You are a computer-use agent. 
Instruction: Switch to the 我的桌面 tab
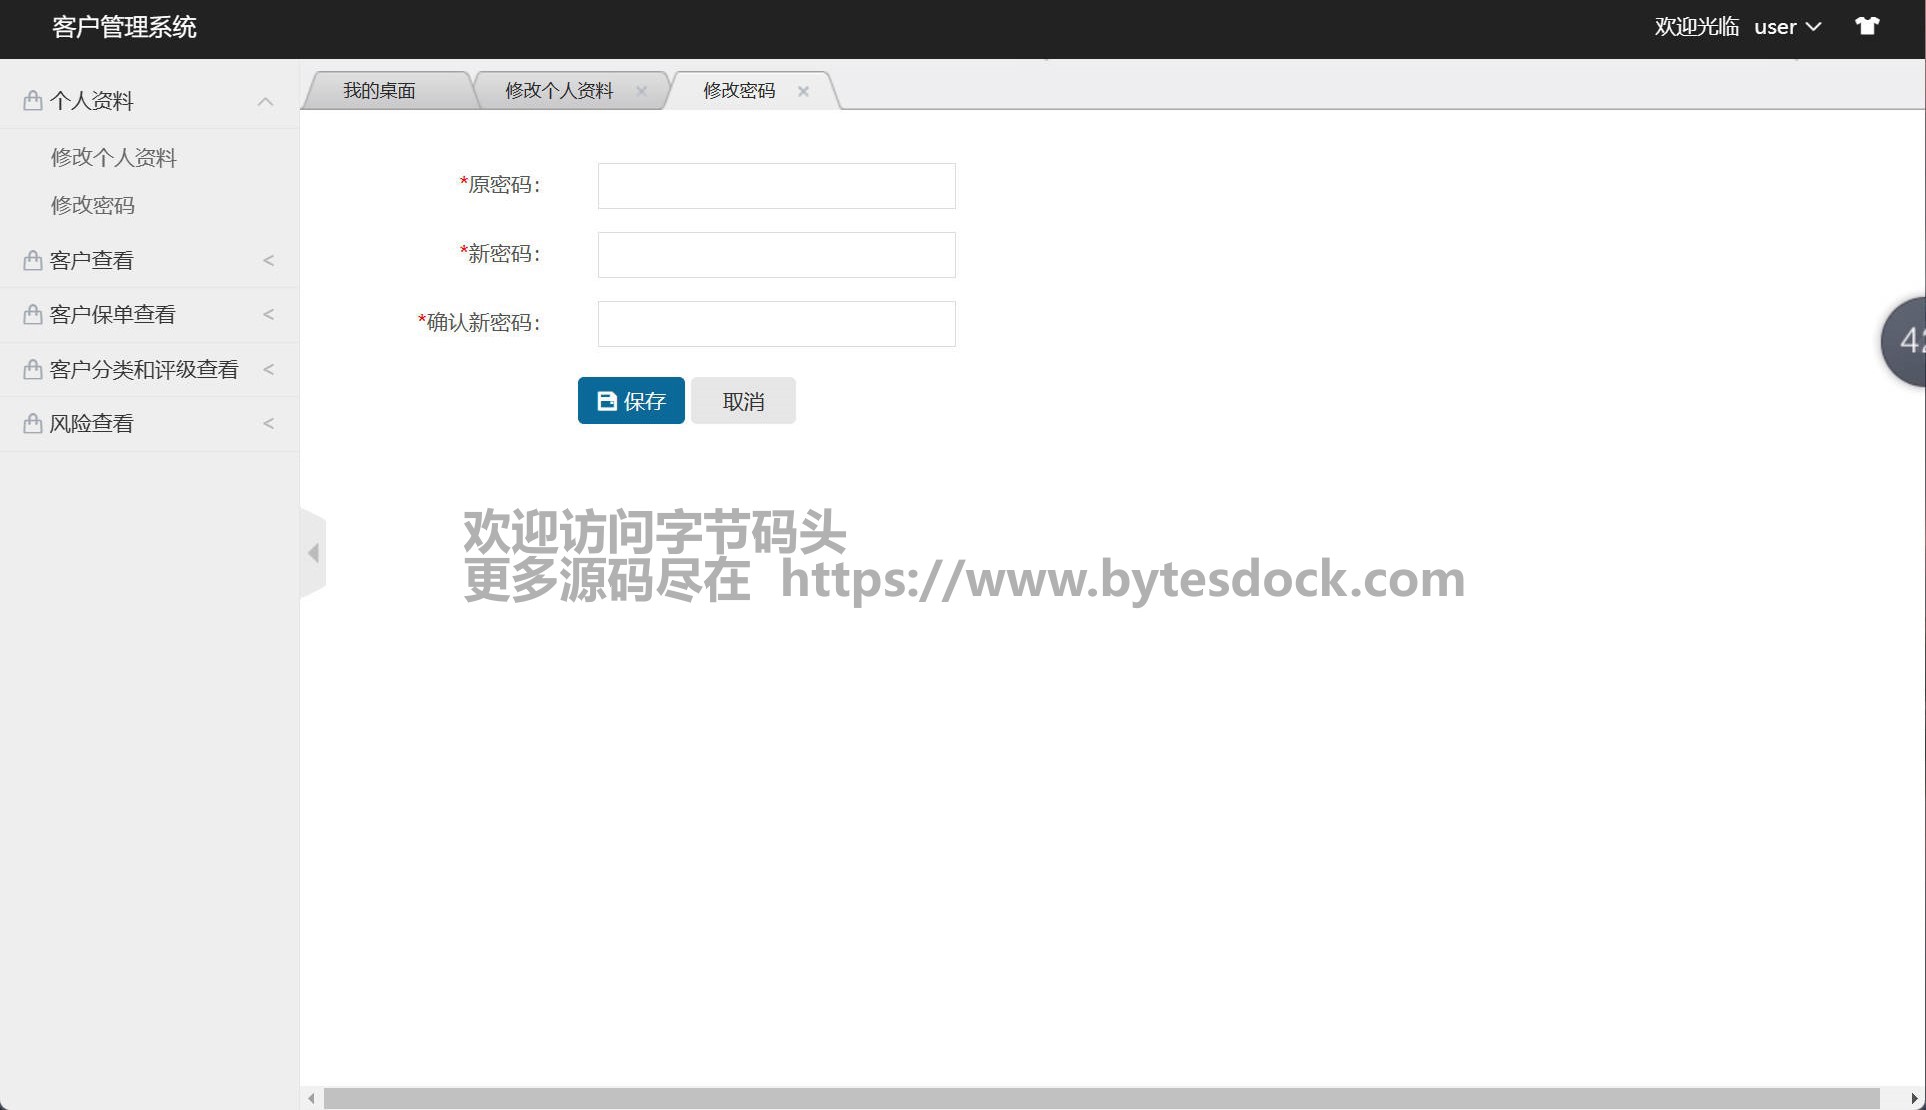point(379,91)
